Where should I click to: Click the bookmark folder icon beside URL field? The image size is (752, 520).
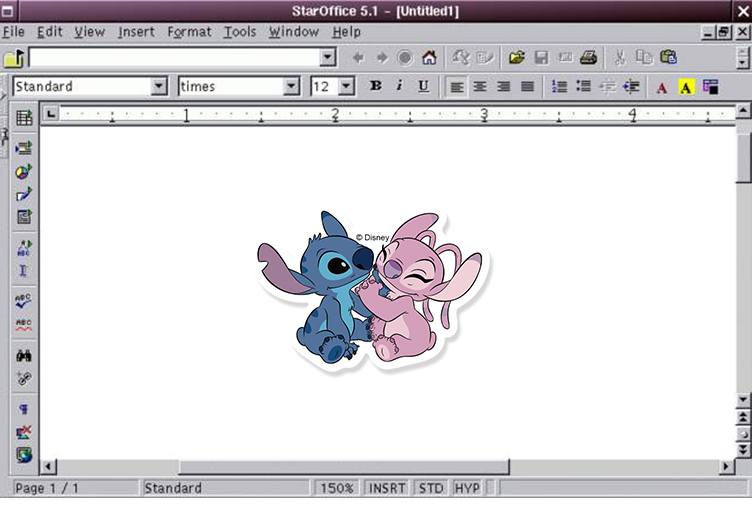click(14, 58)
